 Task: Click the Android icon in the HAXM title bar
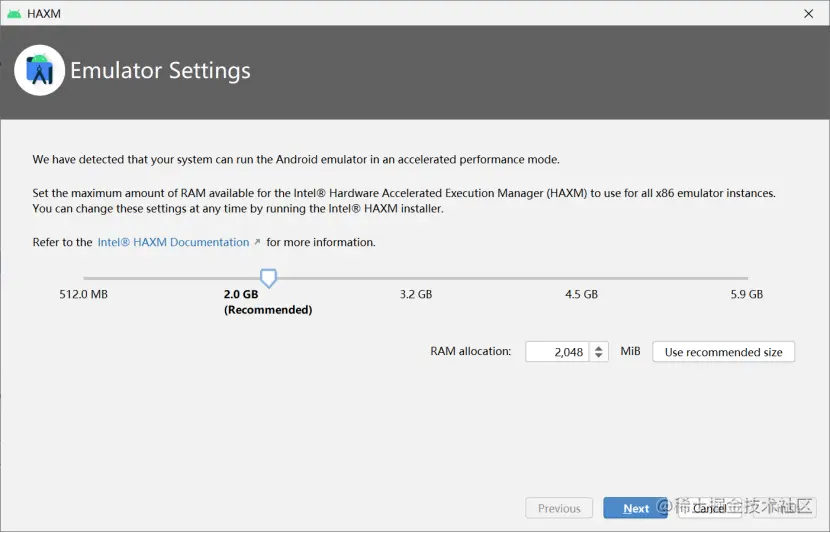14,13
